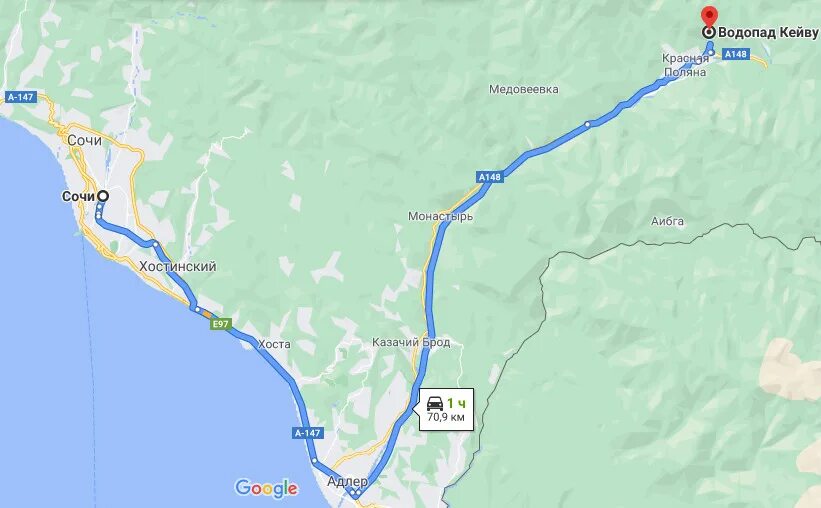The height and width of the screenshot is (508, 821).
Task: Click the A-147 road shield near Адлер
Action: [307, 433]
